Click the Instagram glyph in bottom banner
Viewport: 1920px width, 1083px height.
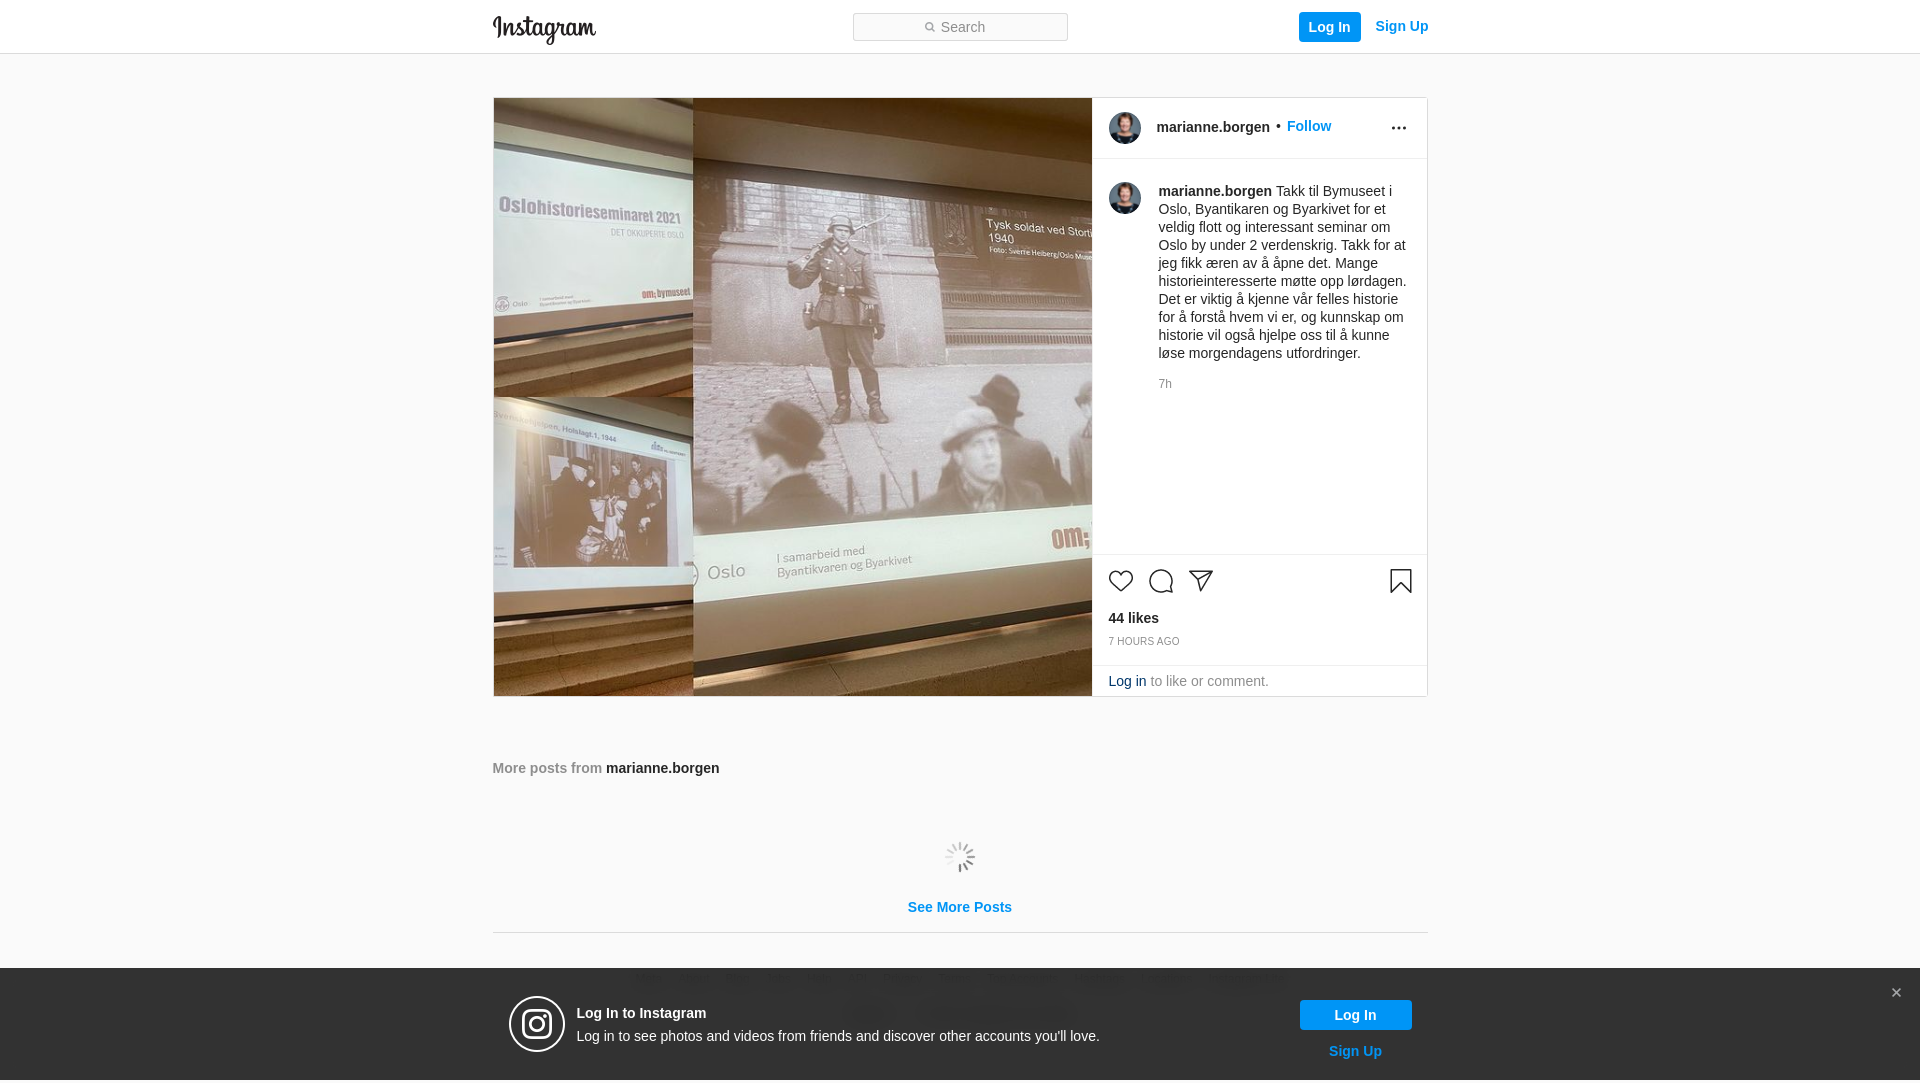coord(537,1024)
